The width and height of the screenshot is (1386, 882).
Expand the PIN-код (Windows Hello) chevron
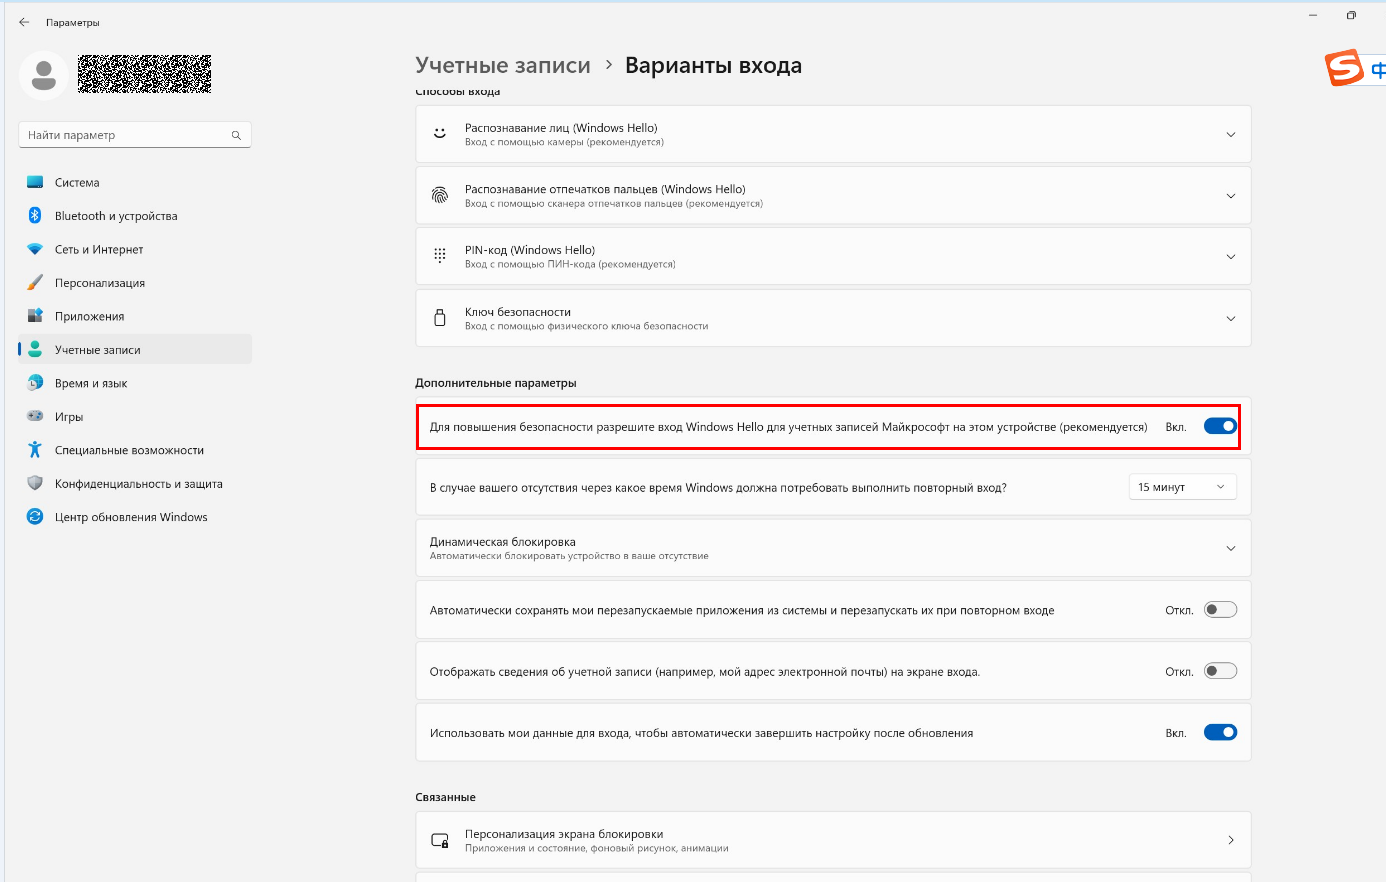pos(1231,257)
